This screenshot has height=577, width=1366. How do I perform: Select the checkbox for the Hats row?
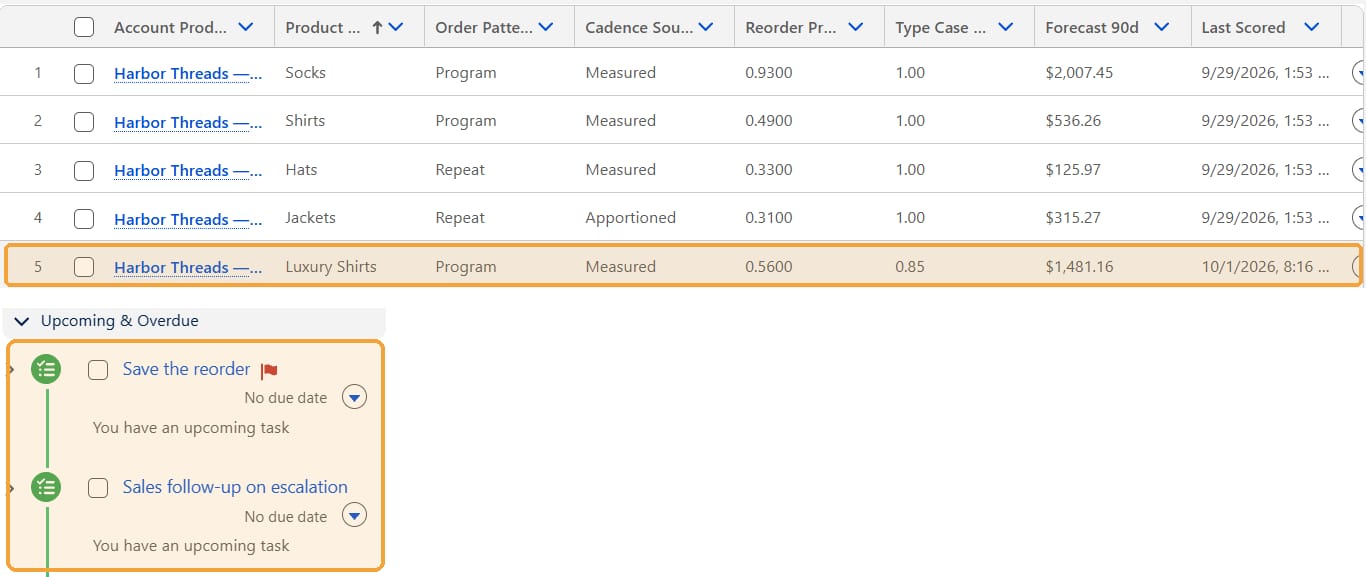(x=84, y=171)
